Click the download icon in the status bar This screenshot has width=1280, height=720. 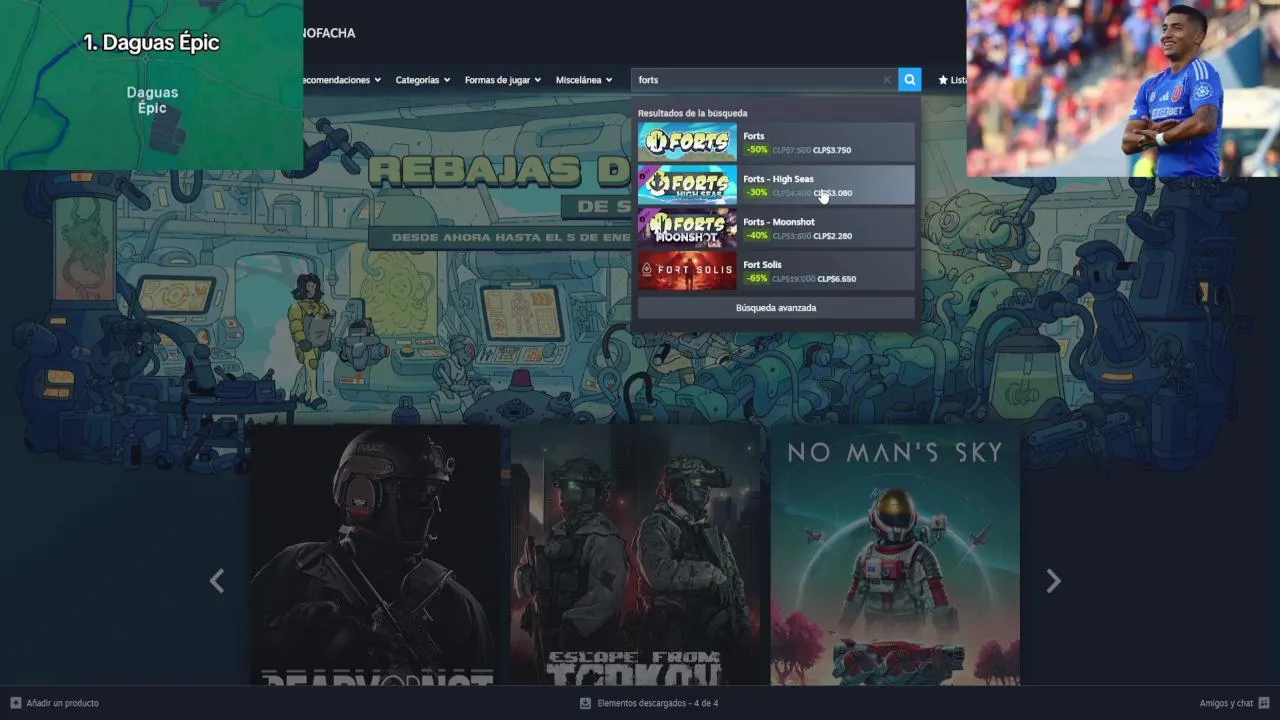[585, 703]
